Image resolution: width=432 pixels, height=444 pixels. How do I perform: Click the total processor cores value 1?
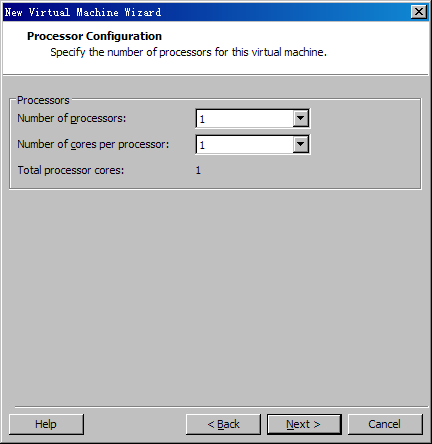[198, 170]
